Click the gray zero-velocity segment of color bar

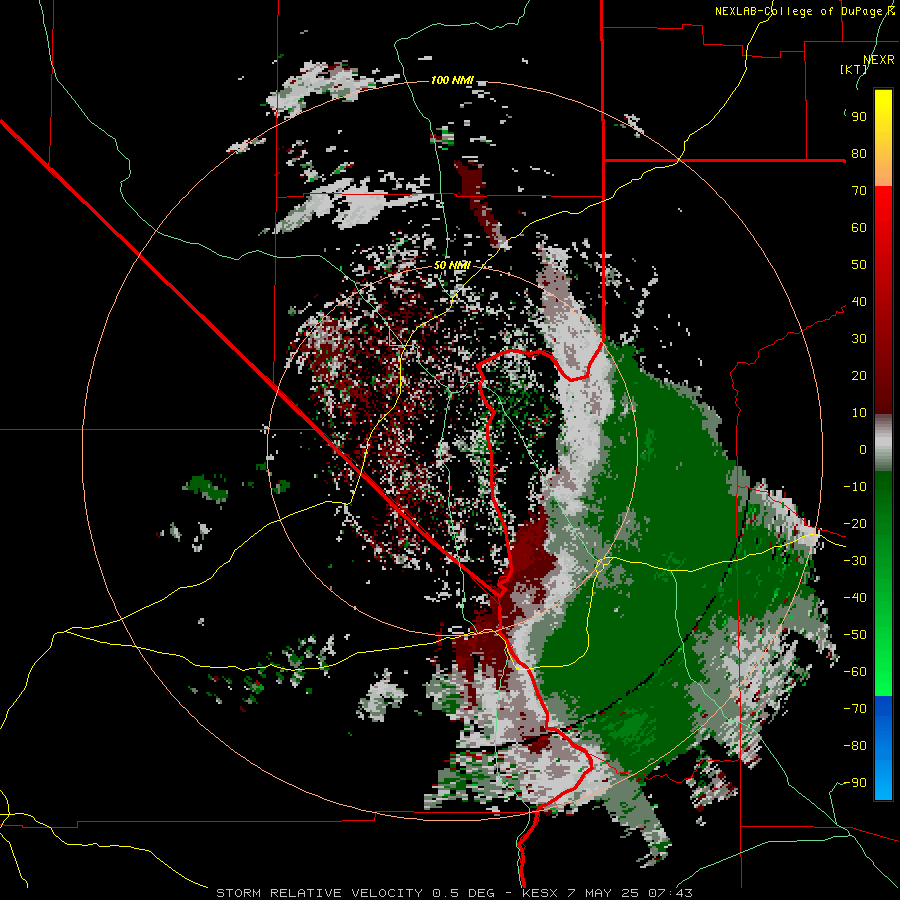pyautogui.click(x=883, y=443)
